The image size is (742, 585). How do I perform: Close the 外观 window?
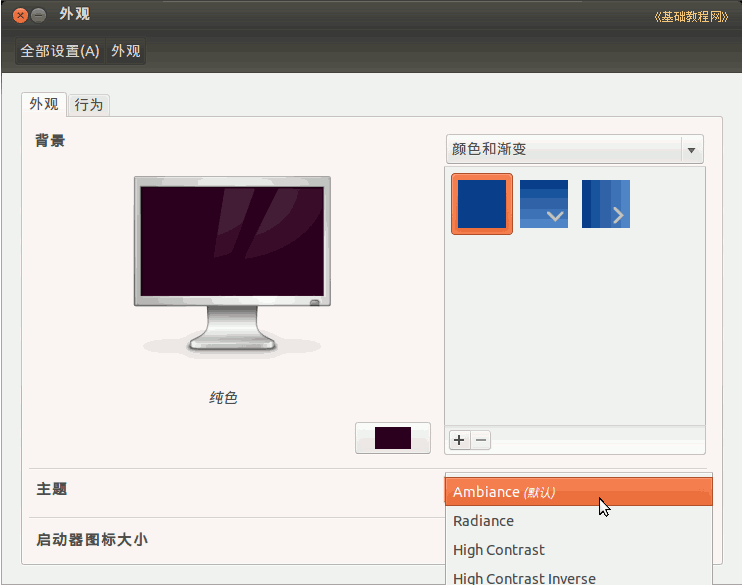coord(20,16)
